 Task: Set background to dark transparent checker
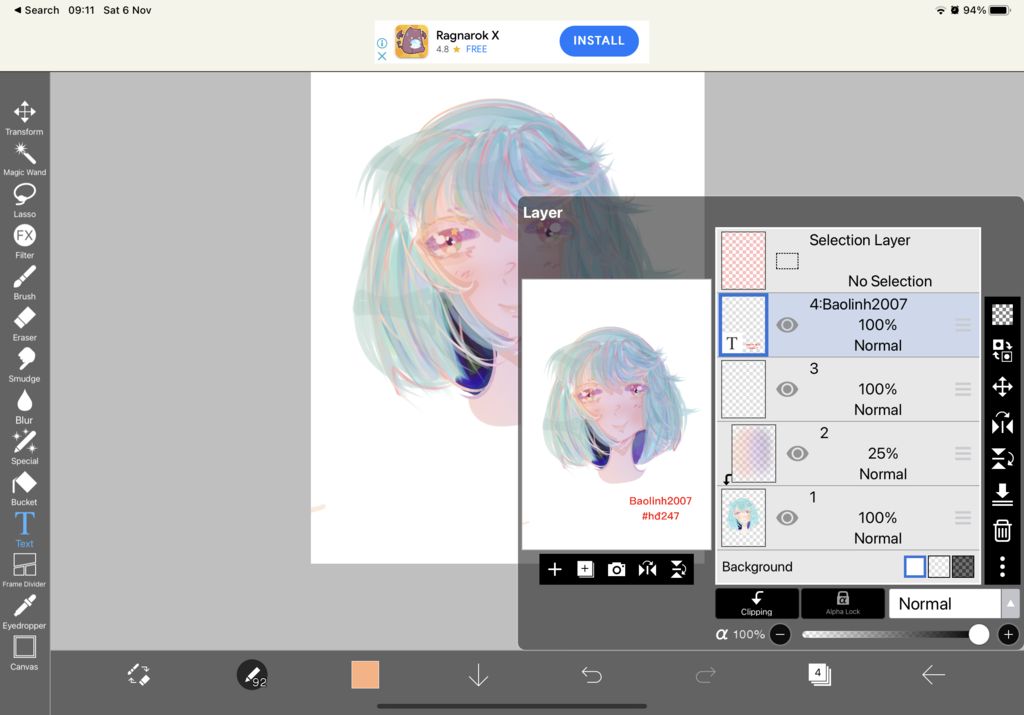coord(963,567)
